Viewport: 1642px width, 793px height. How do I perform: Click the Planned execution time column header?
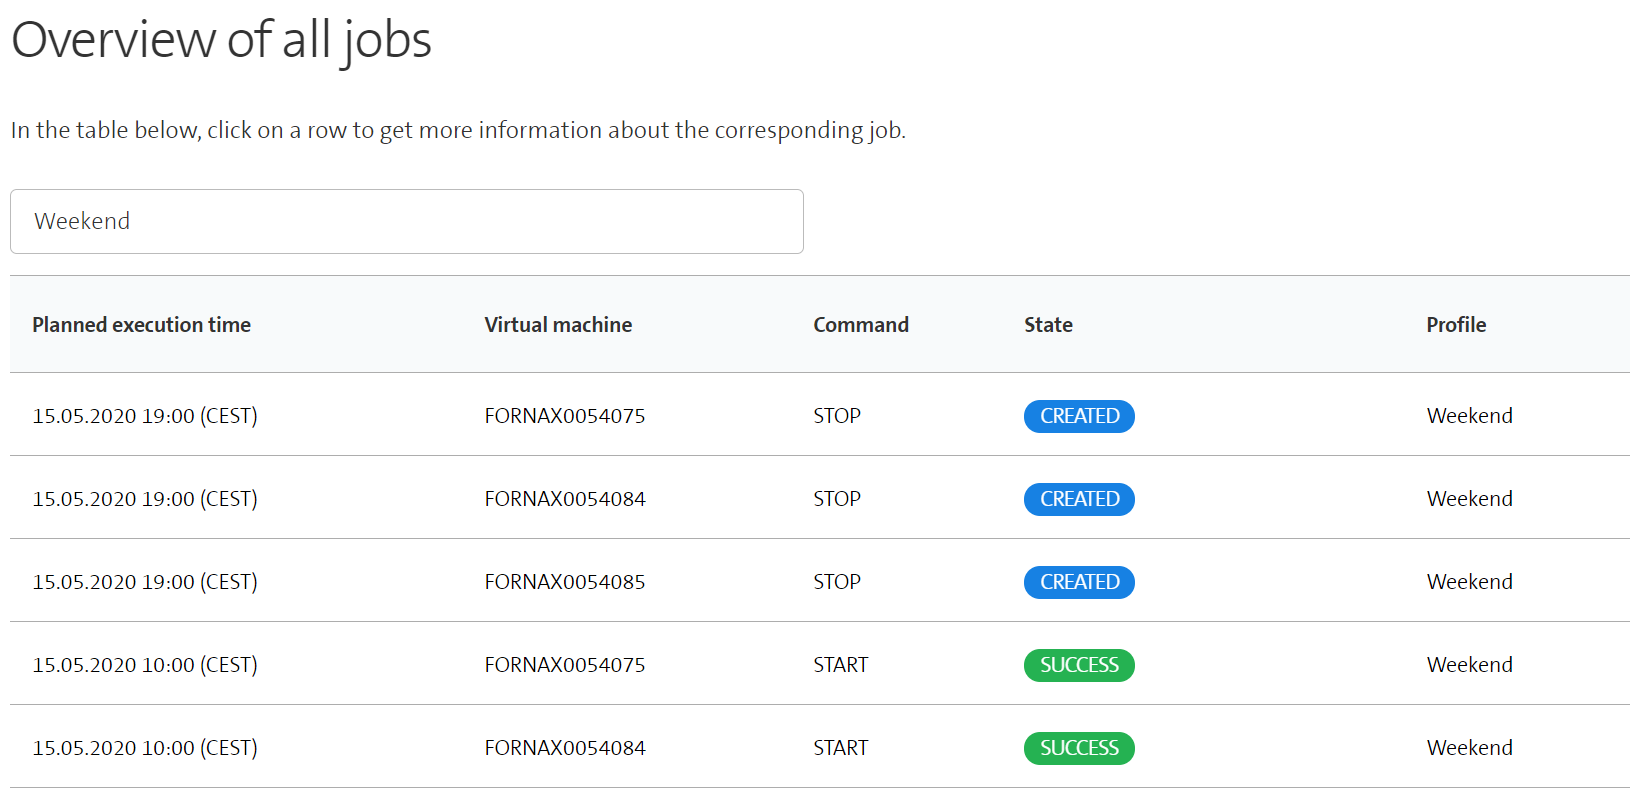(141, 325)
